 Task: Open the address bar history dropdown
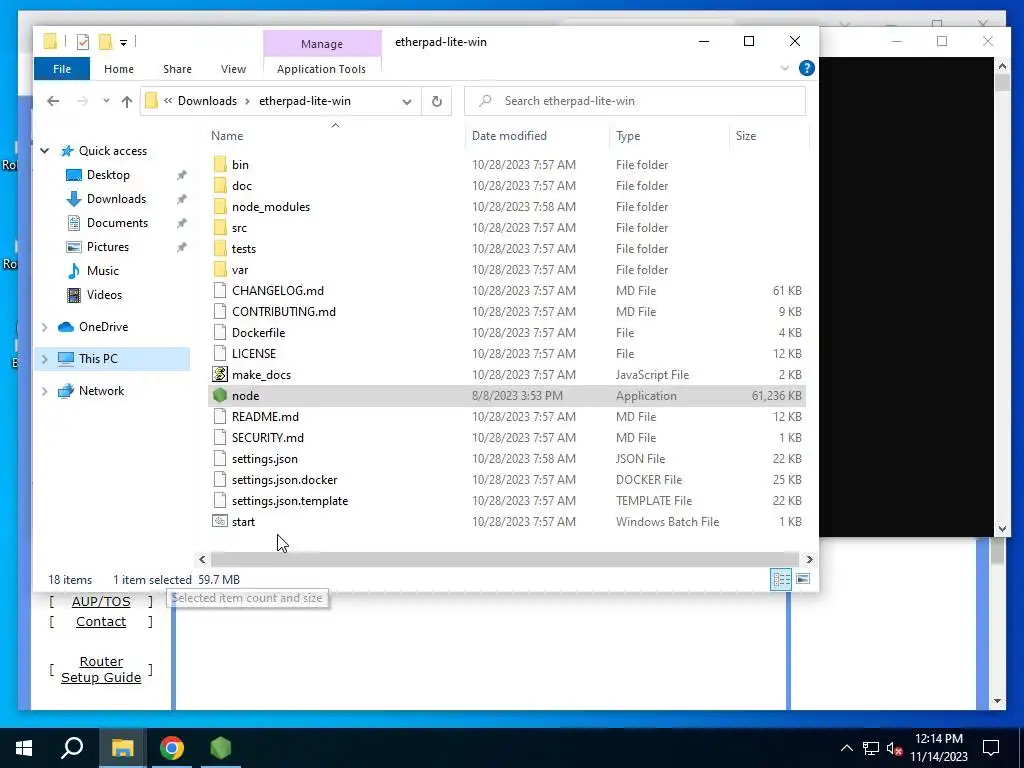407,101
